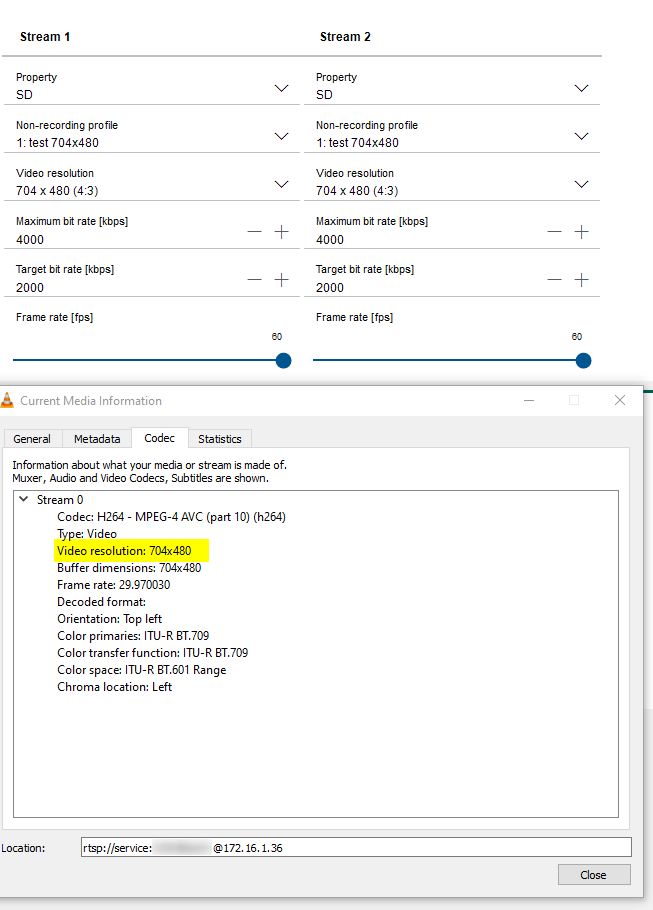Increase Stream 1 maximum bit rate with plus

point(281,232)
